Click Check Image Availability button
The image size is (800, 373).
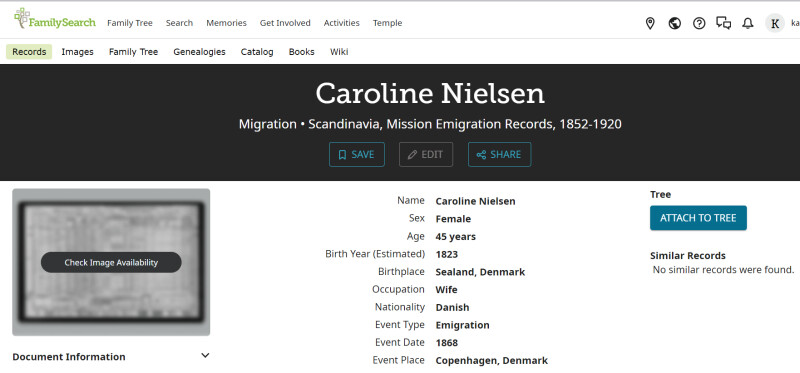(x=111, y=262)
